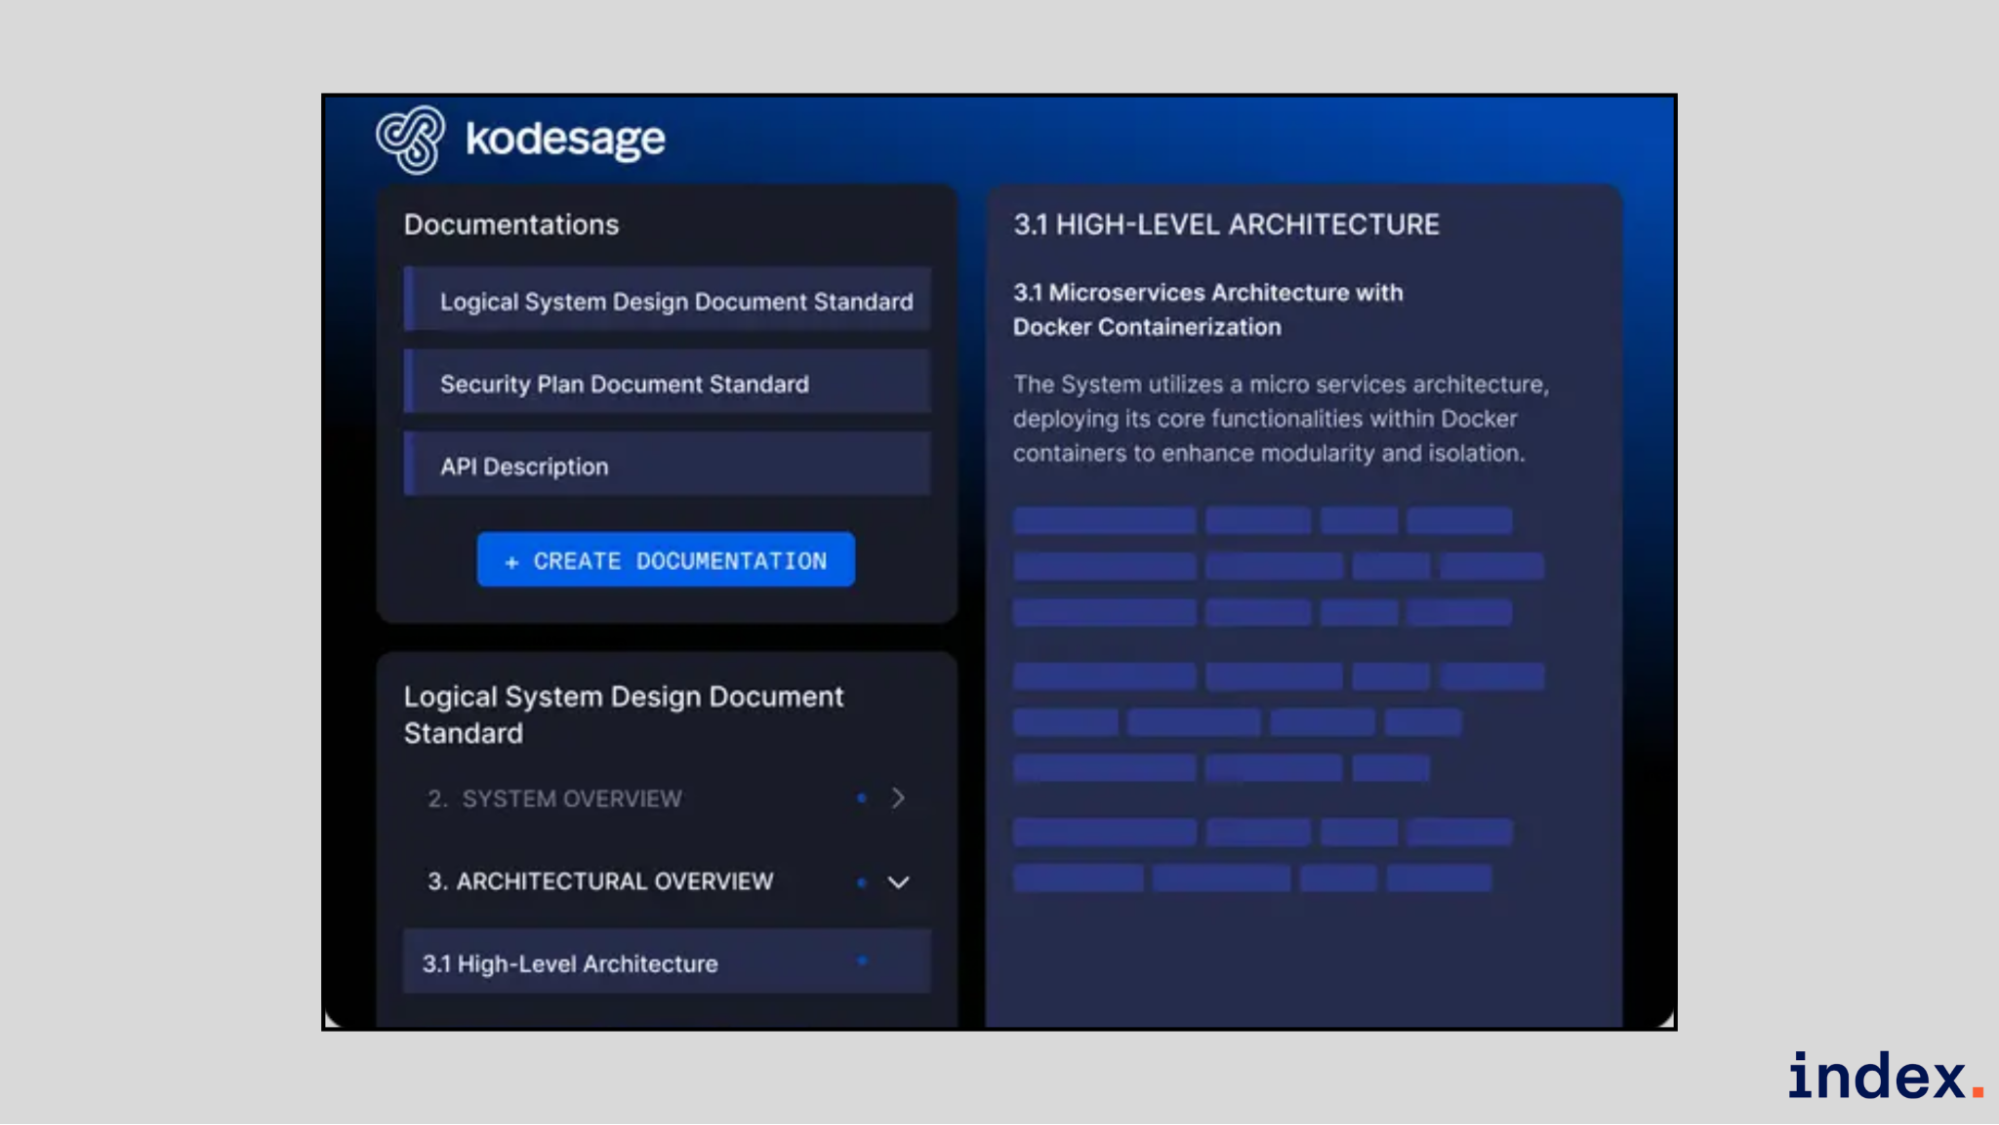Click the orange dot of index logo
Viewport: 1999px width, 1125px height.
point(1977,1091)
